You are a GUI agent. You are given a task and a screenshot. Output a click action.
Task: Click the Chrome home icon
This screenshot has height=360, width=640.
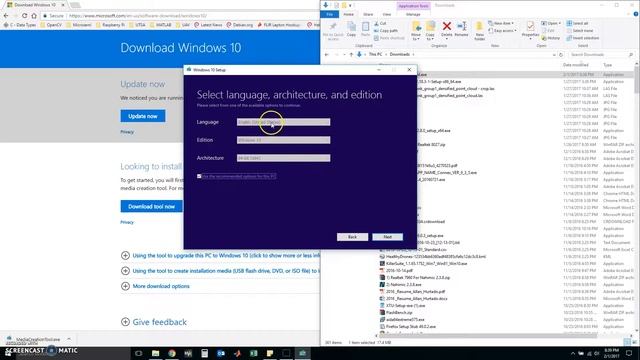pos(34,16)
